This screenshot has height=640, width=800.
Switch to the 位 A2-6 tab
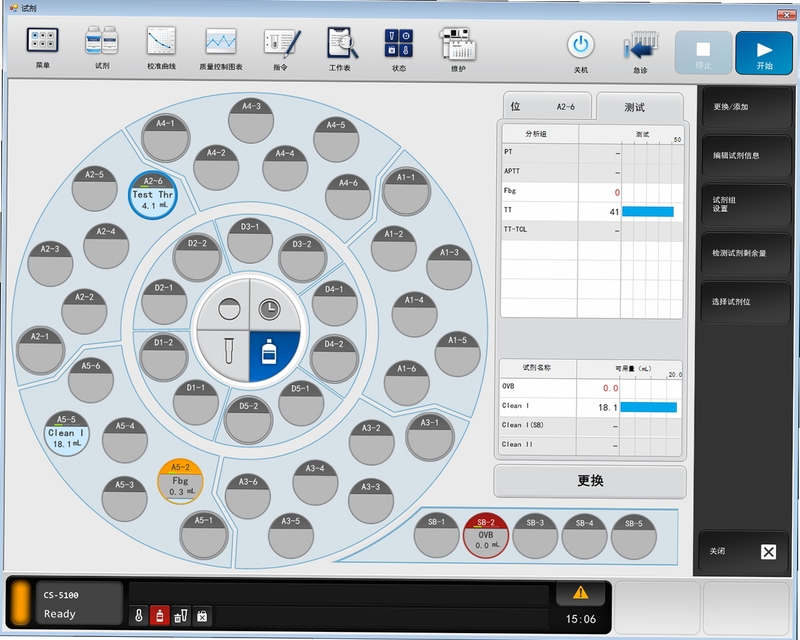(x=547, y=107)
